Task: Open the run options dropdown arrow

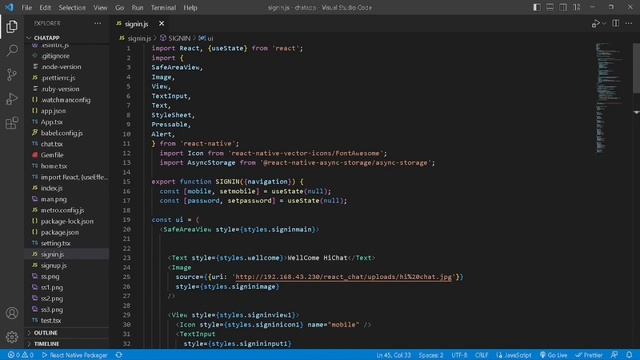Action: click(x=604, y=24)
